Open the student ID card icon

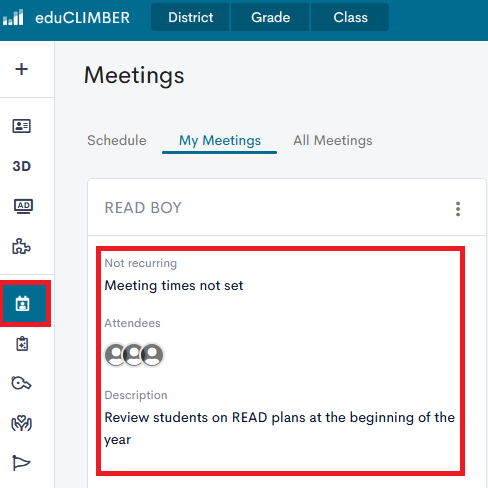[22, 126]
